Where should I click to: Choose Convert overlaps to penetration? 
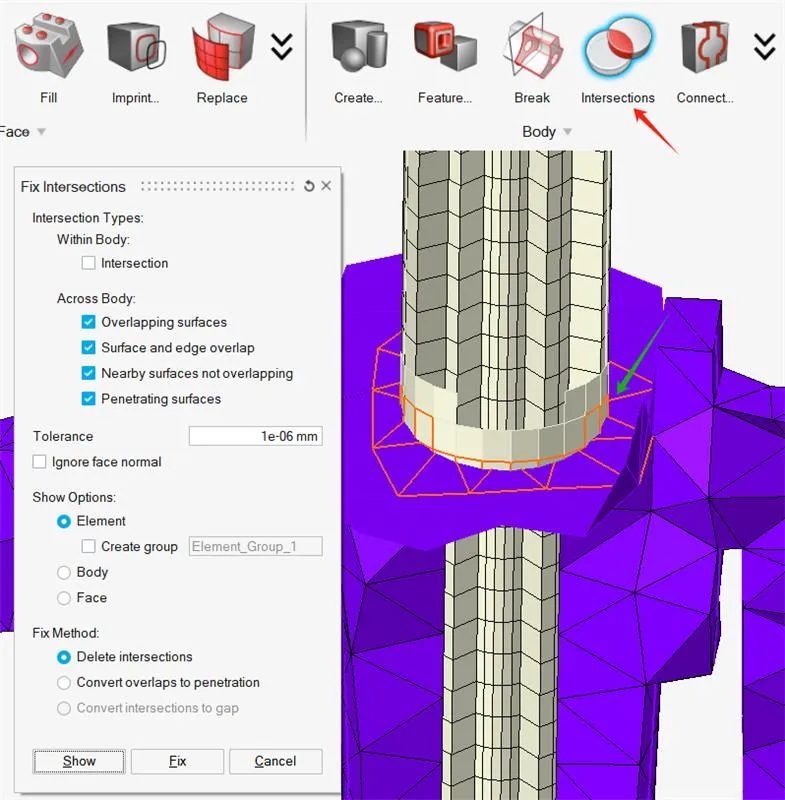click(x=64, y=682)
